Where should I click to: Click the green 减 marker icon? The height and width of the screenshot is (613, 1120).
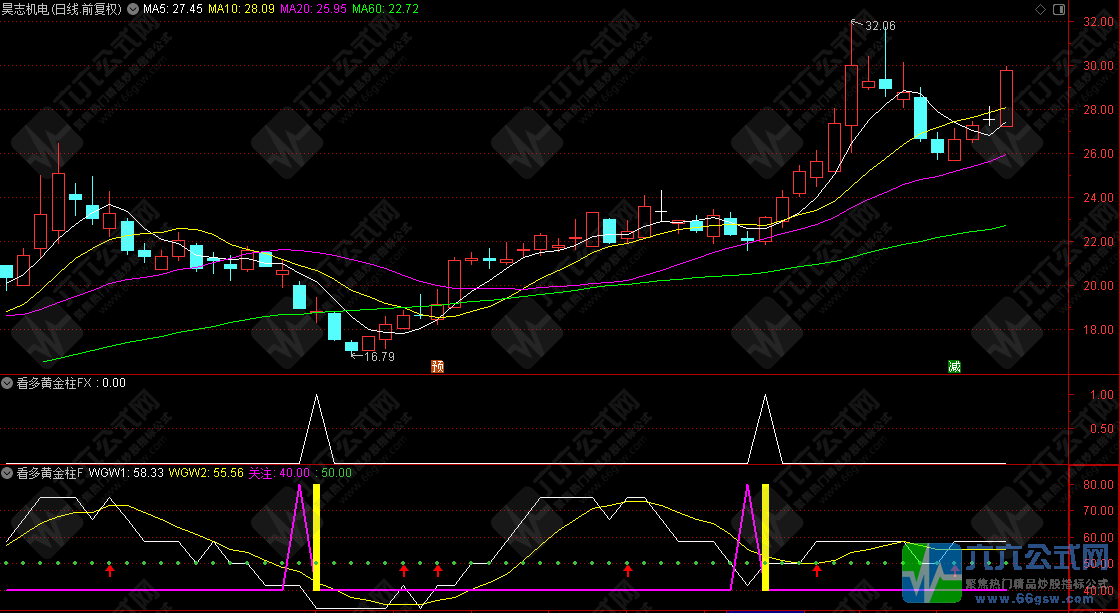point(954,366)
